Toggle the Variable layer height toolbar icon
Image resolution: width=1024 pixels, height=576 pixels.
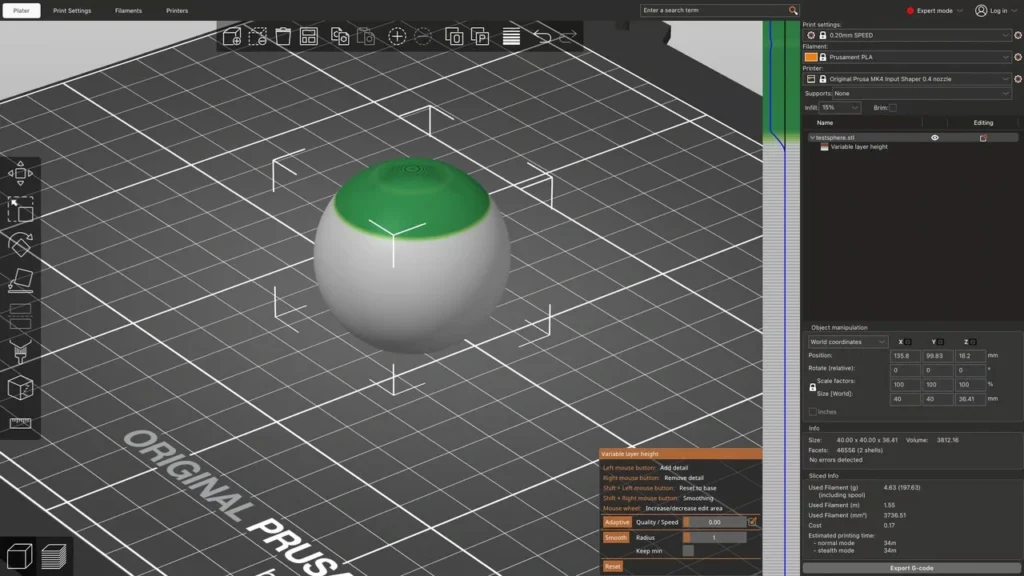(511, 37)
